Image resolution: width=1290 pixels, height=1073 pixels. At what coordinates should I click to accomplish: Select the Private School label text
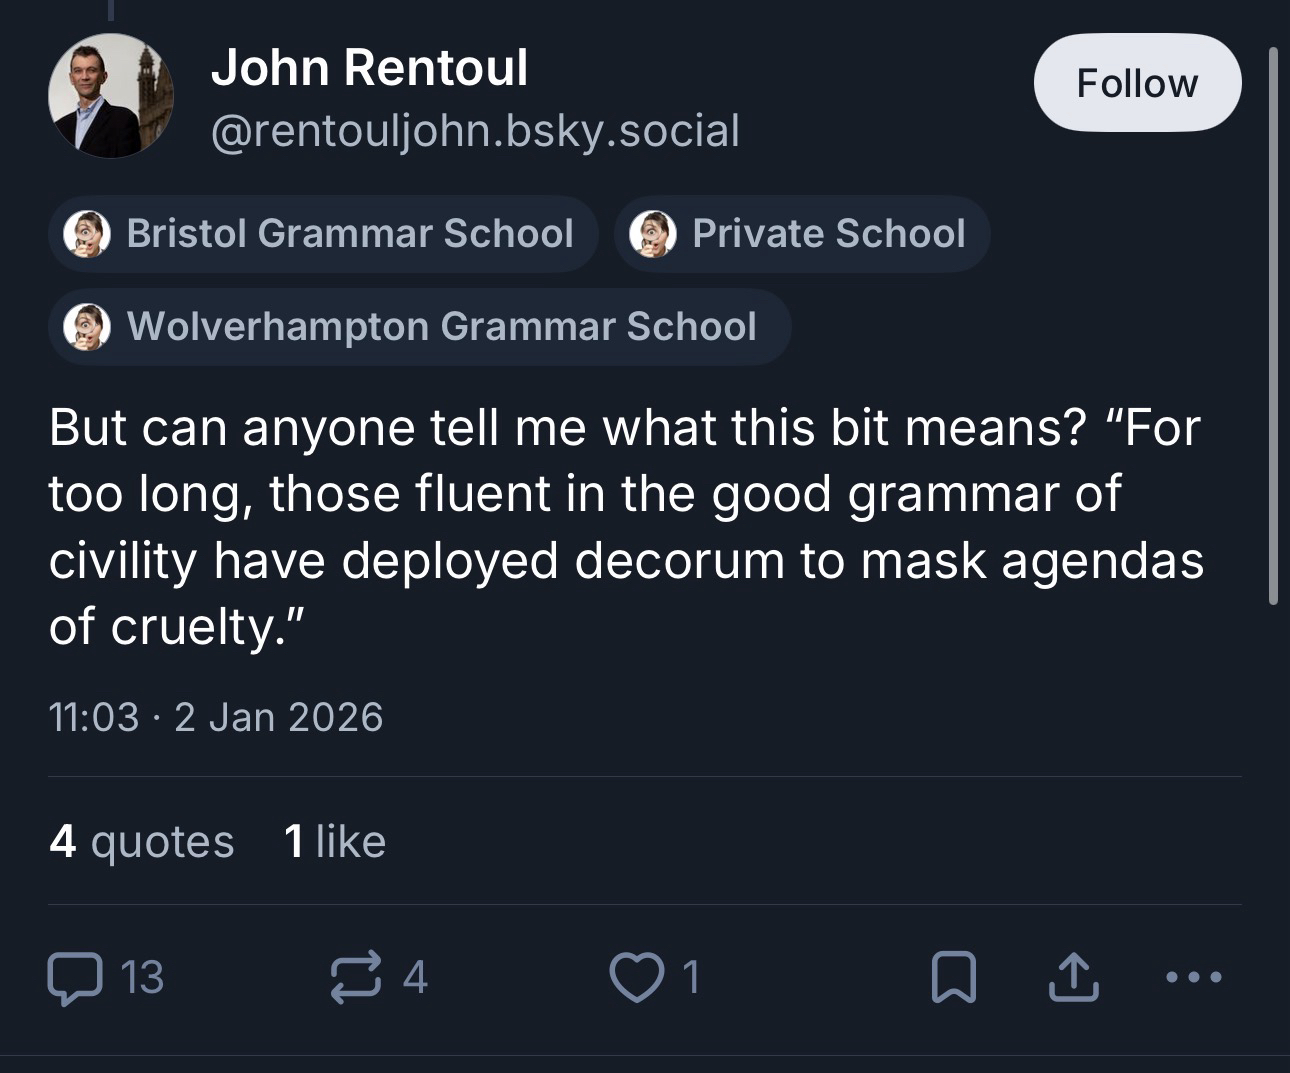(x=828, y=234)
